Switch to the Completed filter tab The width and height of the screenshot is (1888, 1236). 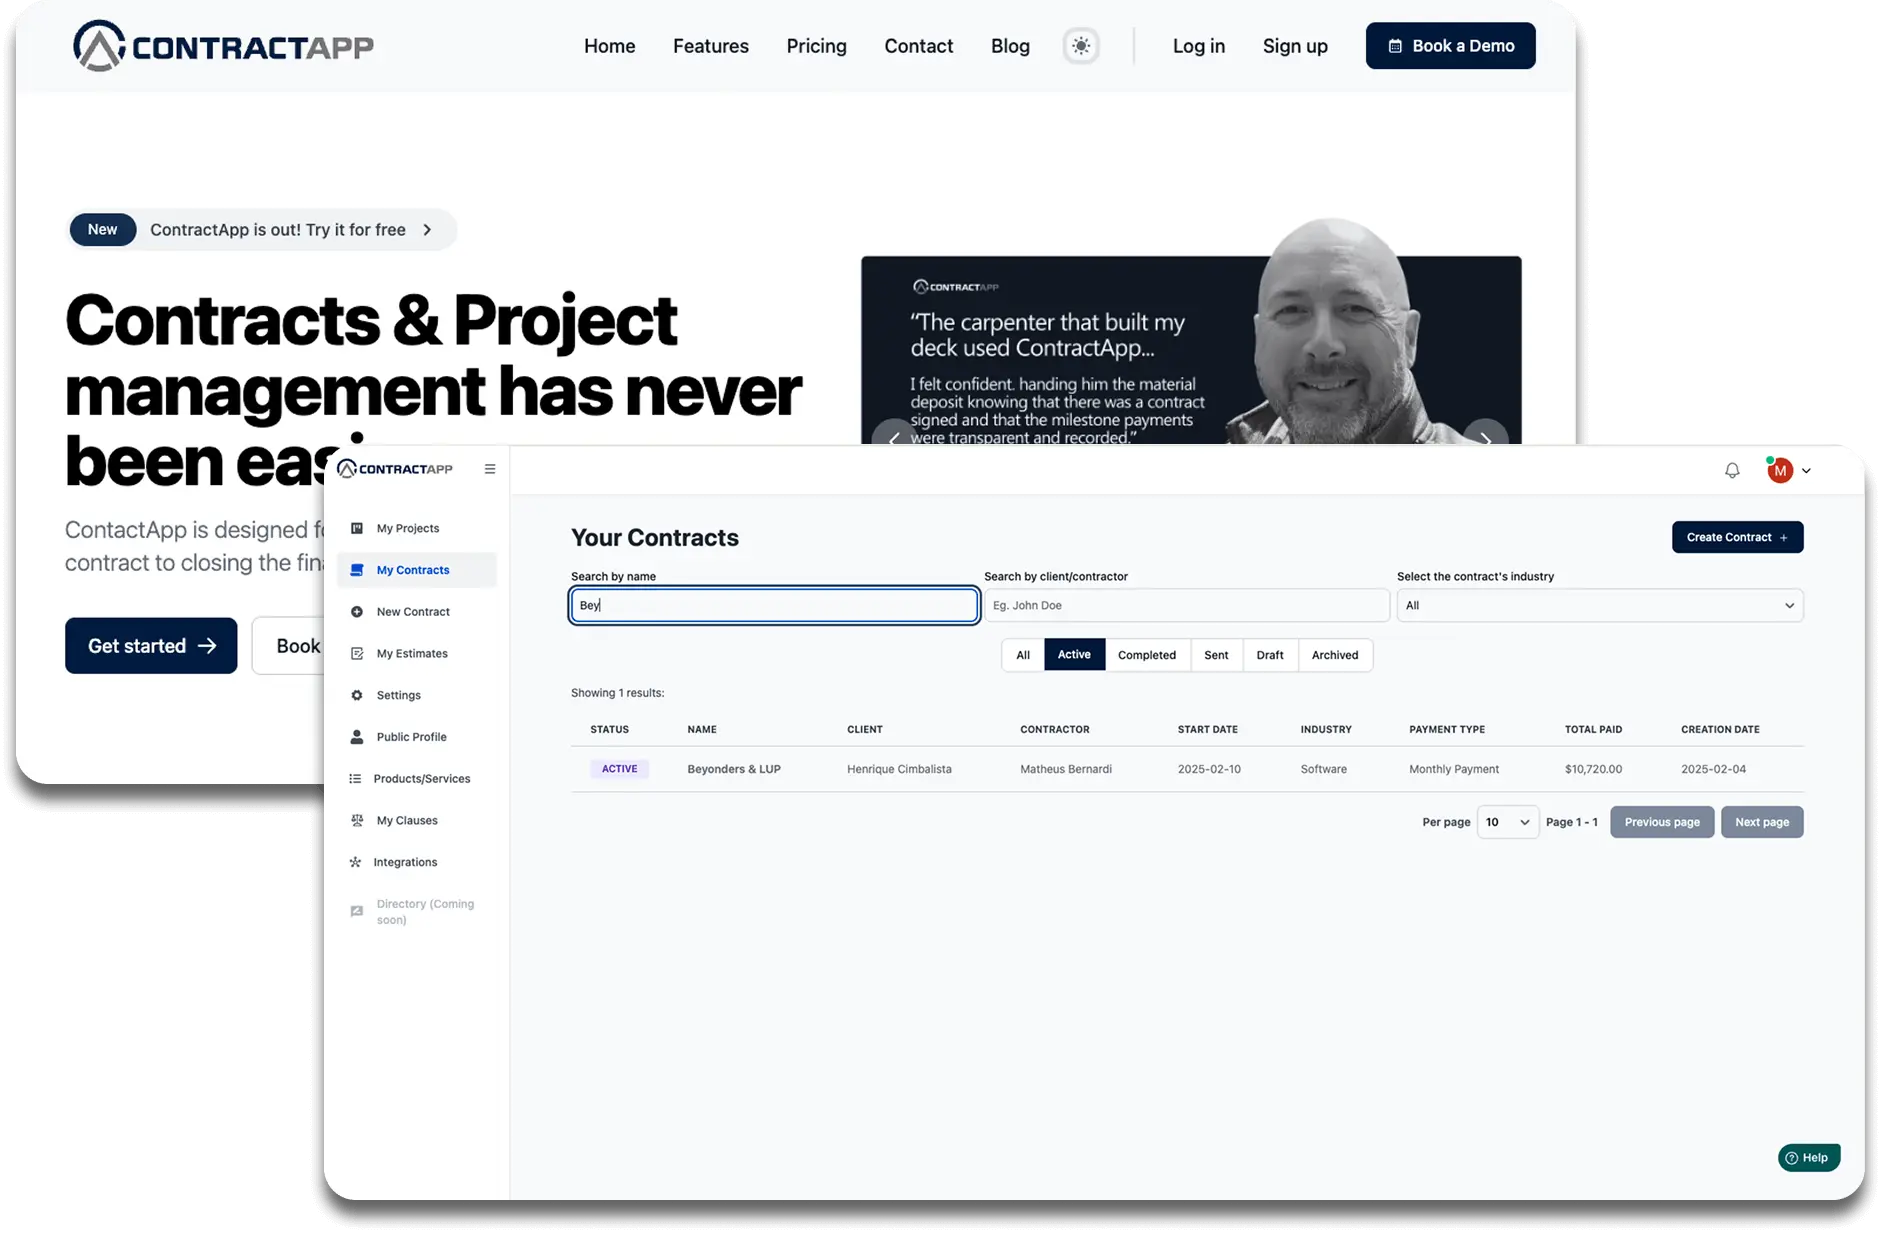click(x=1147, y=655)
